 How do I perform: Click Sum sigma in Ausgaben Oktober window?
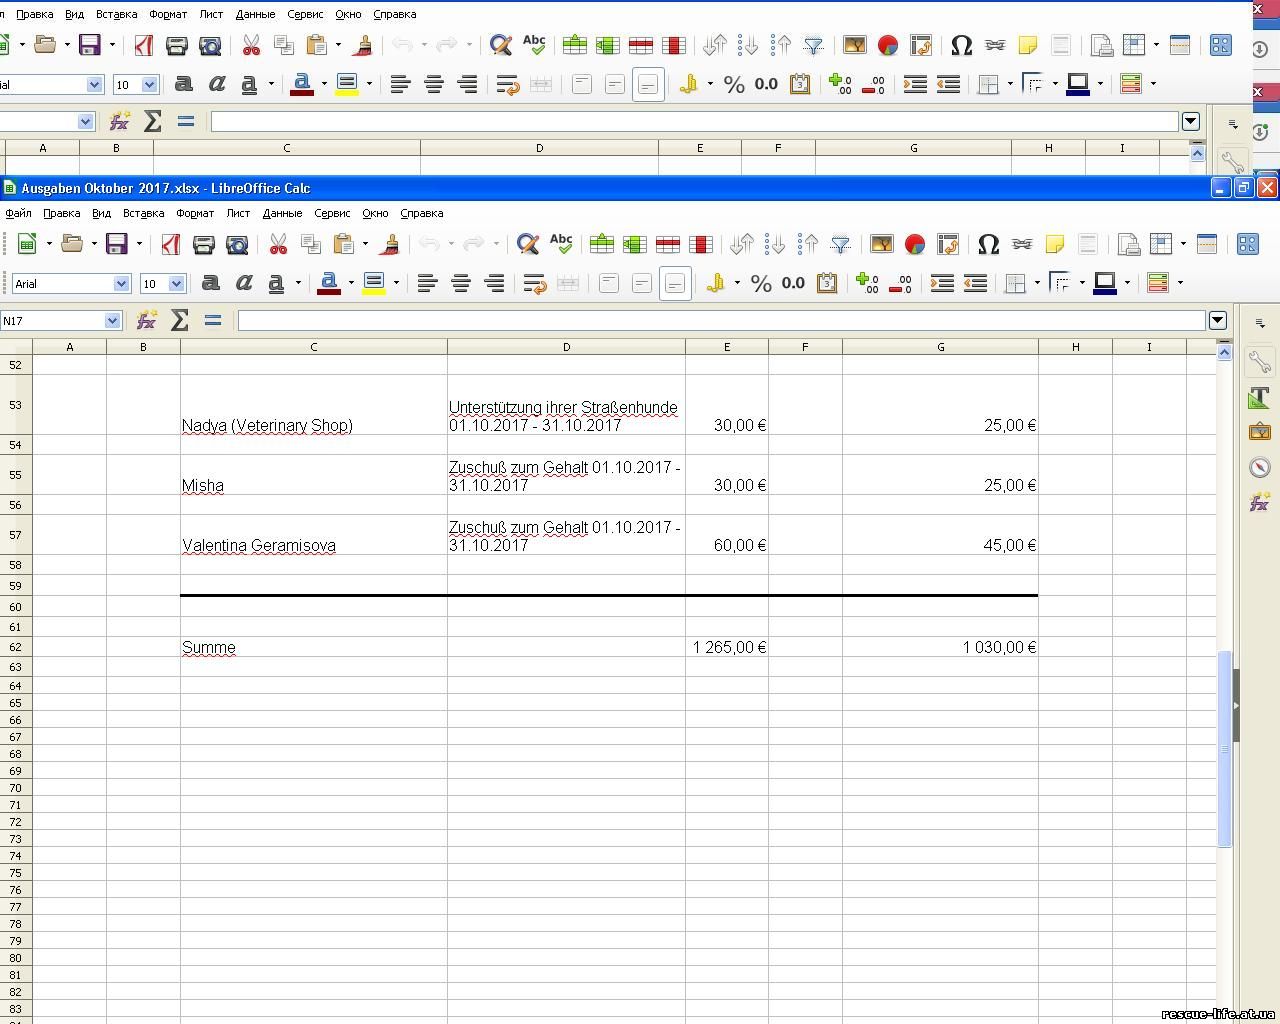tap(180, 320)
